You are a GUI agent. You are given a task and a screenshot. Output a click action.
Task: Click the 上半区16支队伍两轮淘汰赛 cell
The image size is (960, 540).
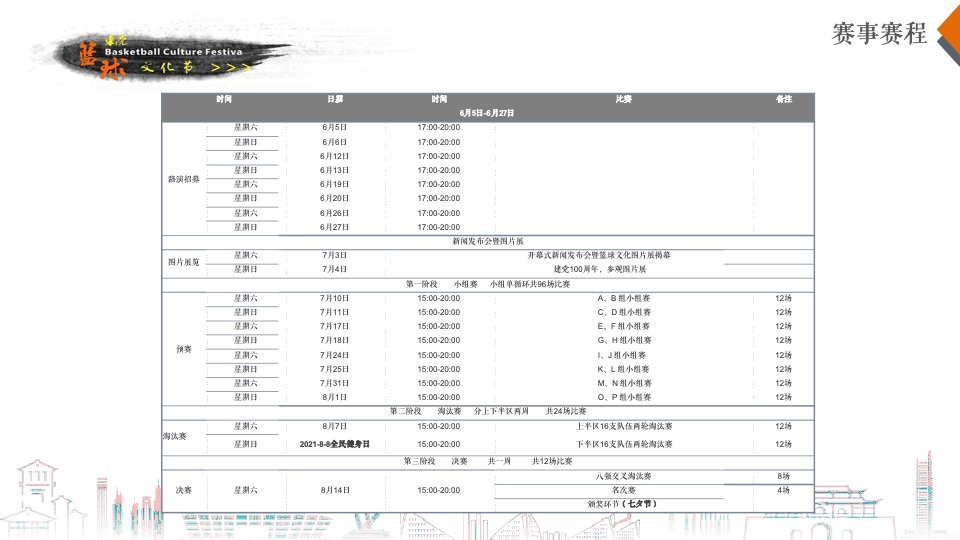click(x=624, y=426)
